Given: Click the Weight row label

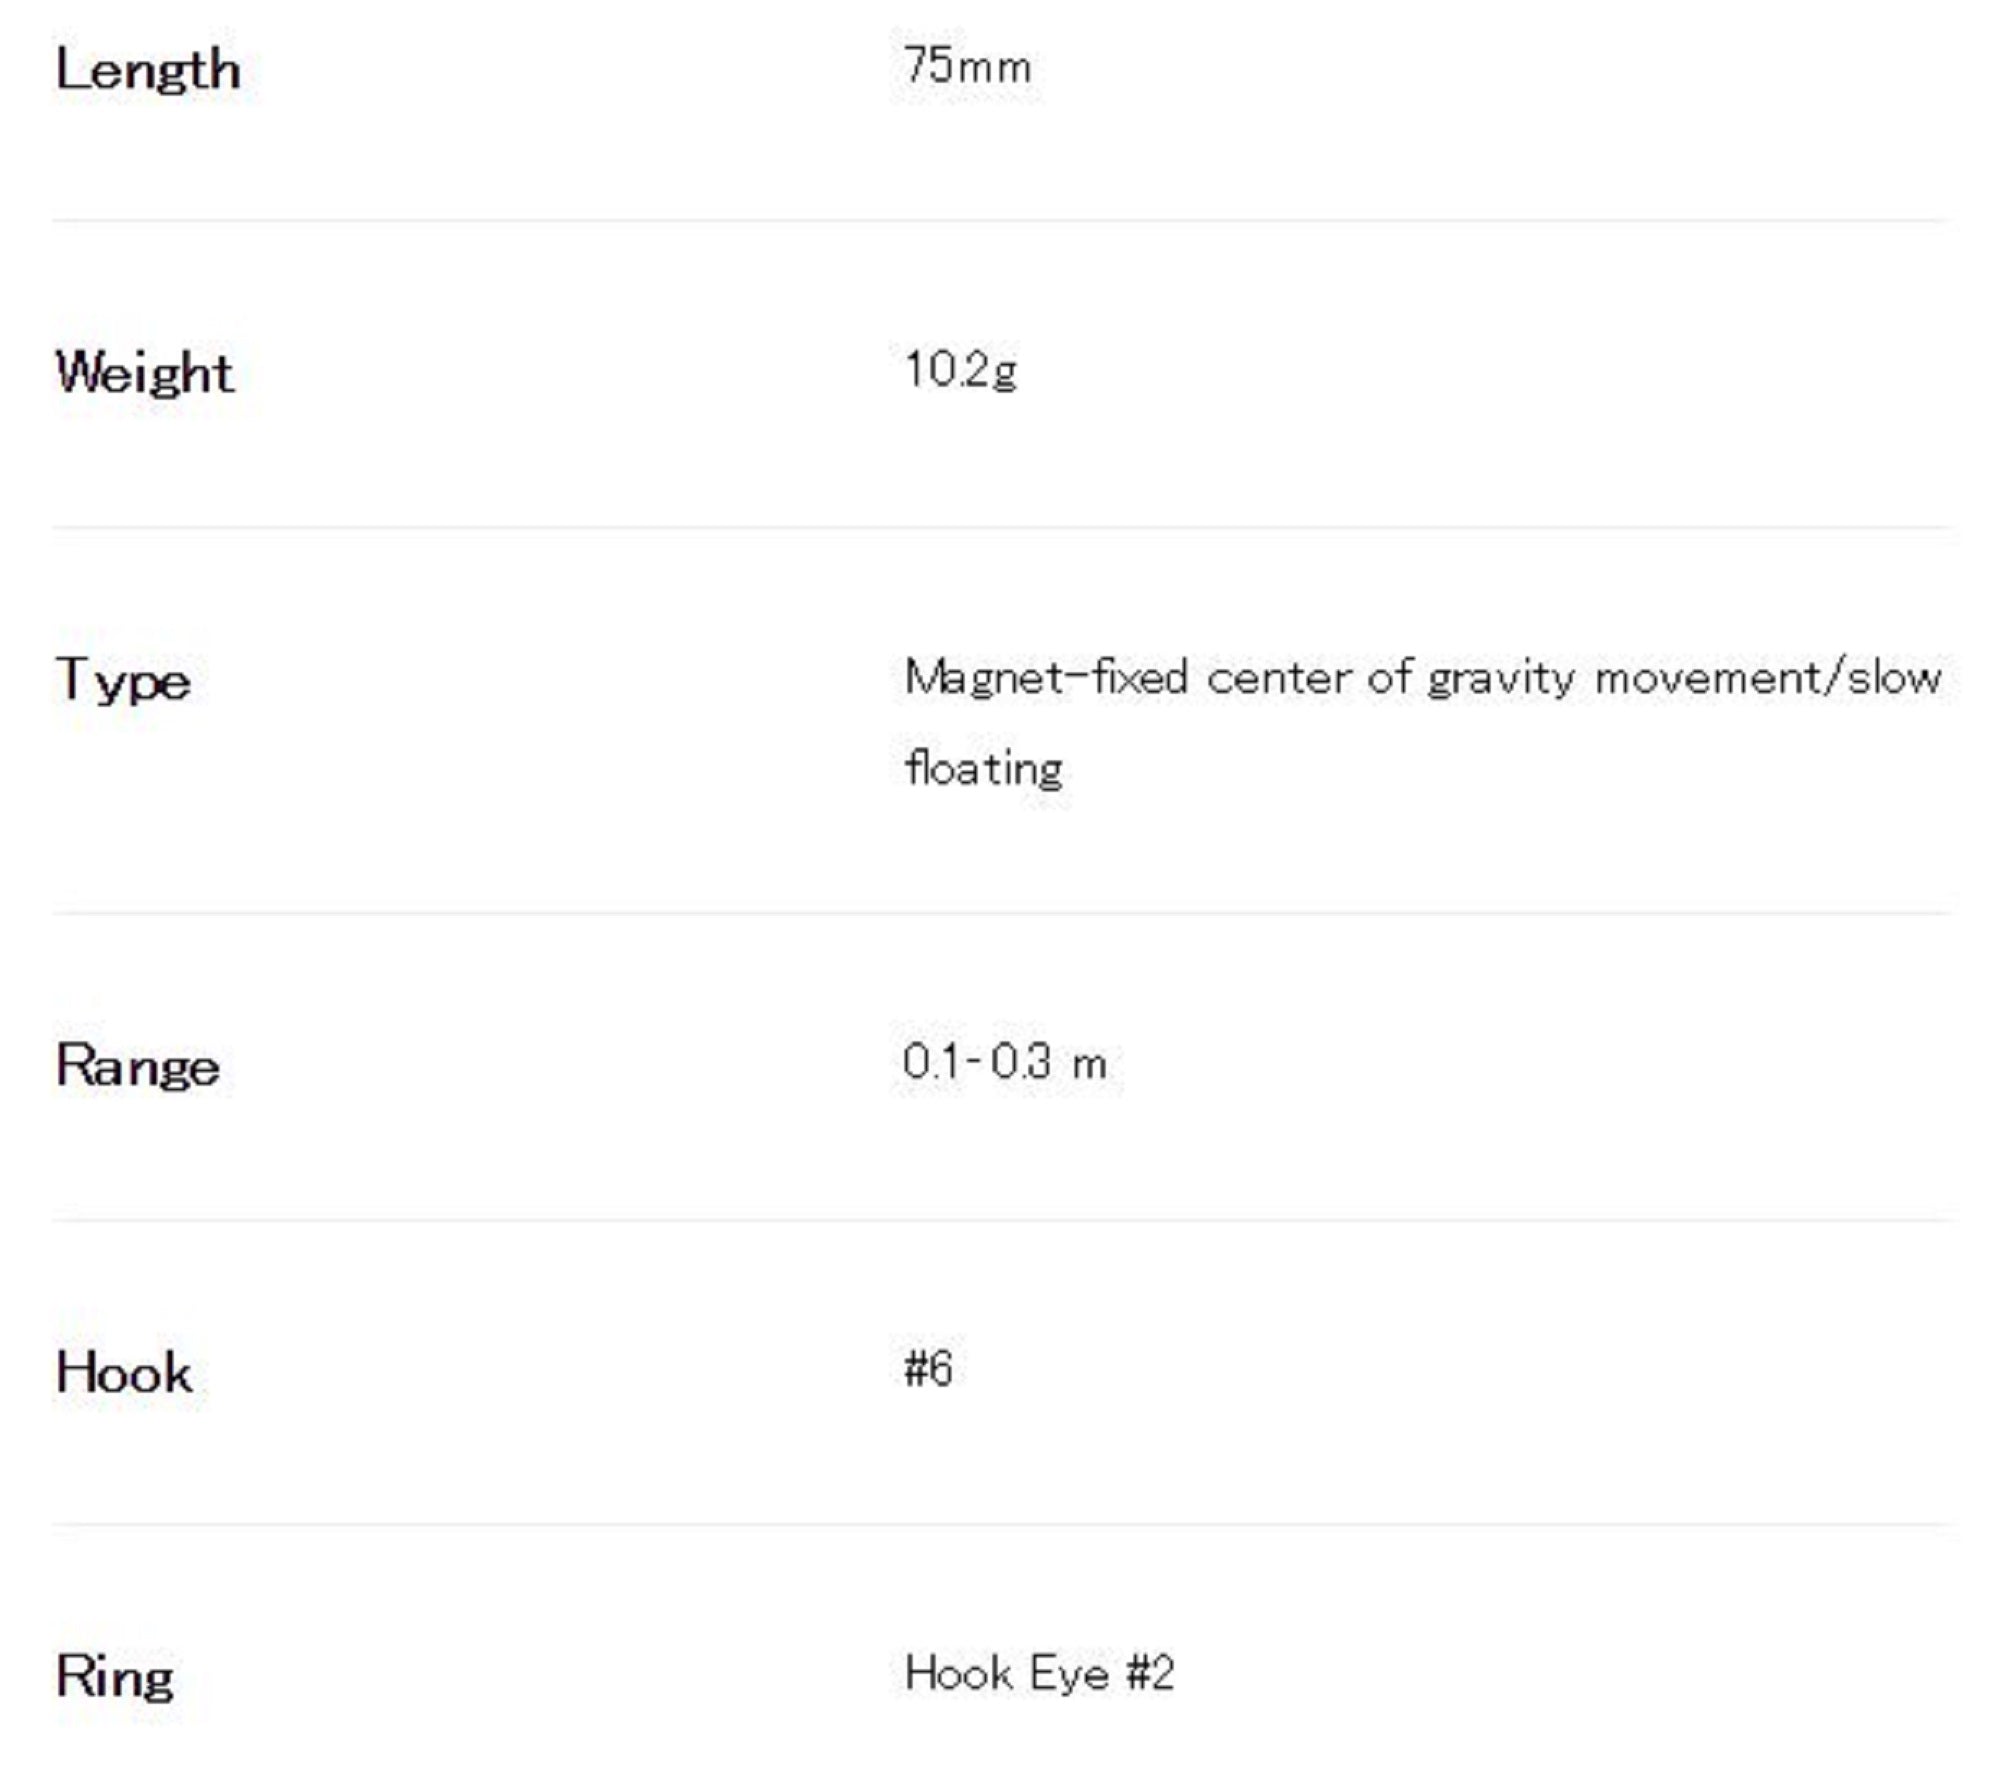Looking at the screenshot, I should tap(145, 373).
